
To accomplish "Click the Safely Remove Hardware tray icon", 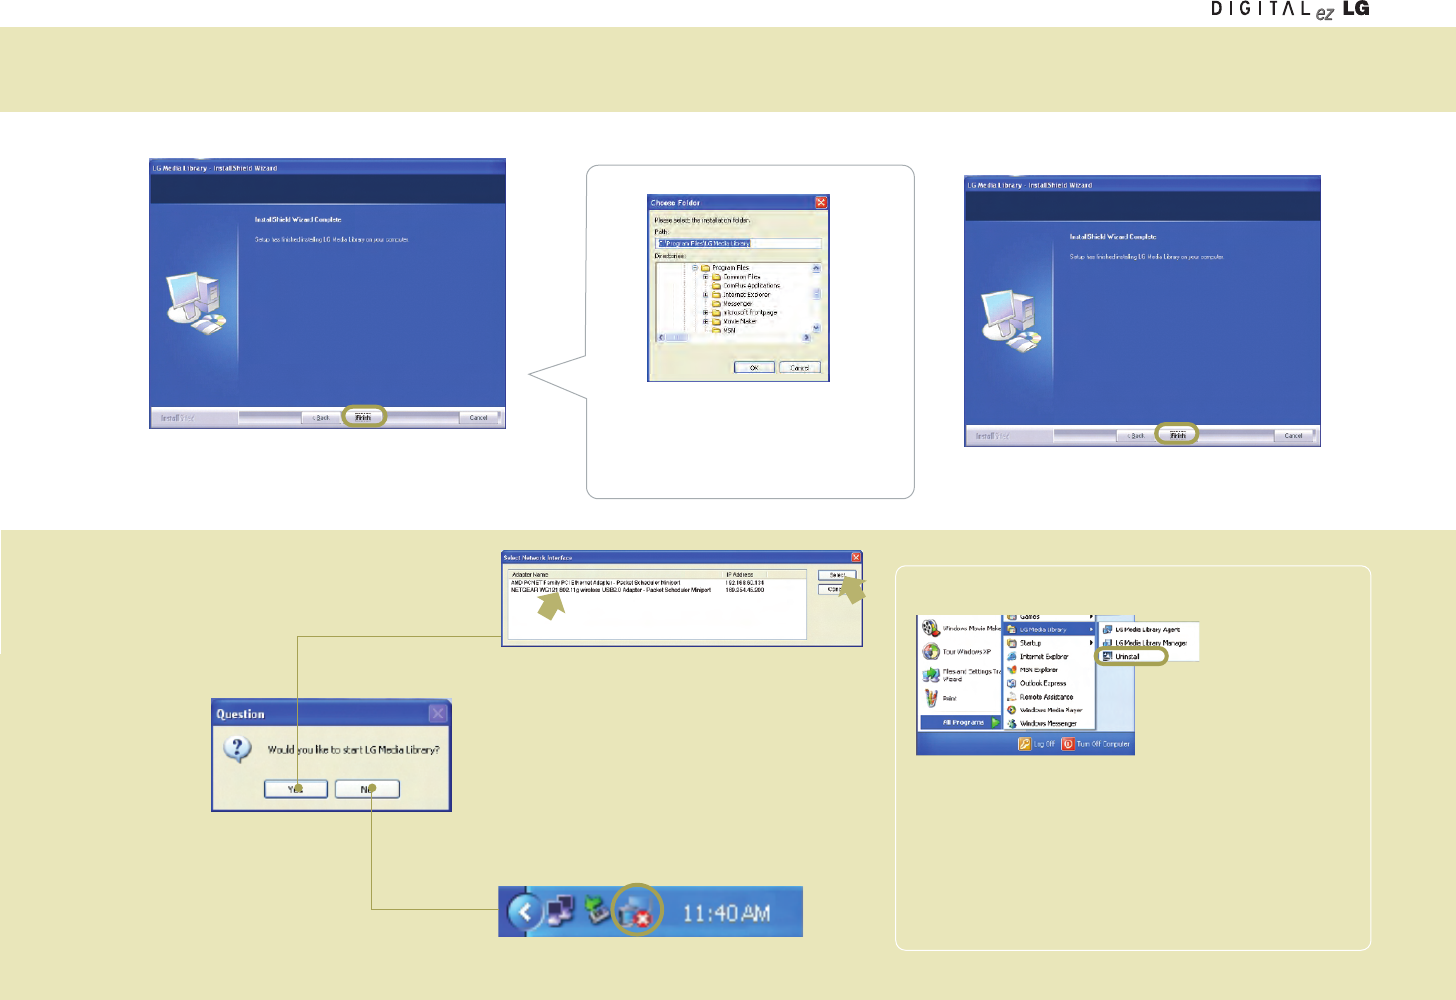I will tap(597, 910).
